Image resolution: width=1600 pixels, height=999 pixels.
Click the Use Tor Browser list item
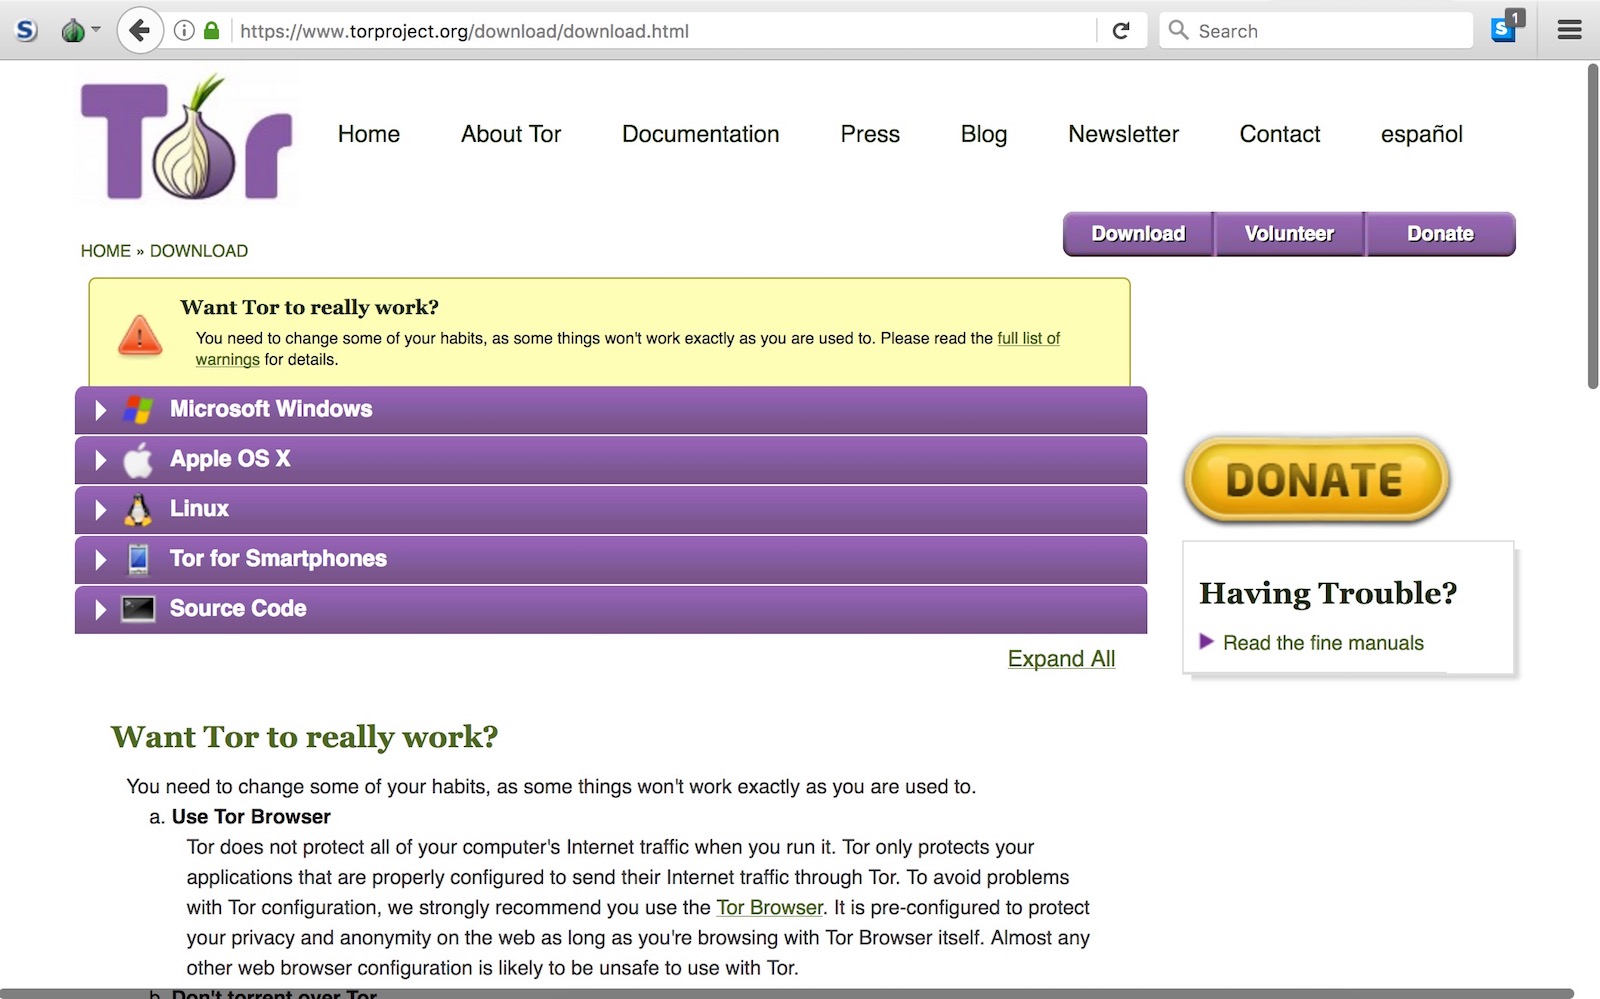tap(250, 817)
